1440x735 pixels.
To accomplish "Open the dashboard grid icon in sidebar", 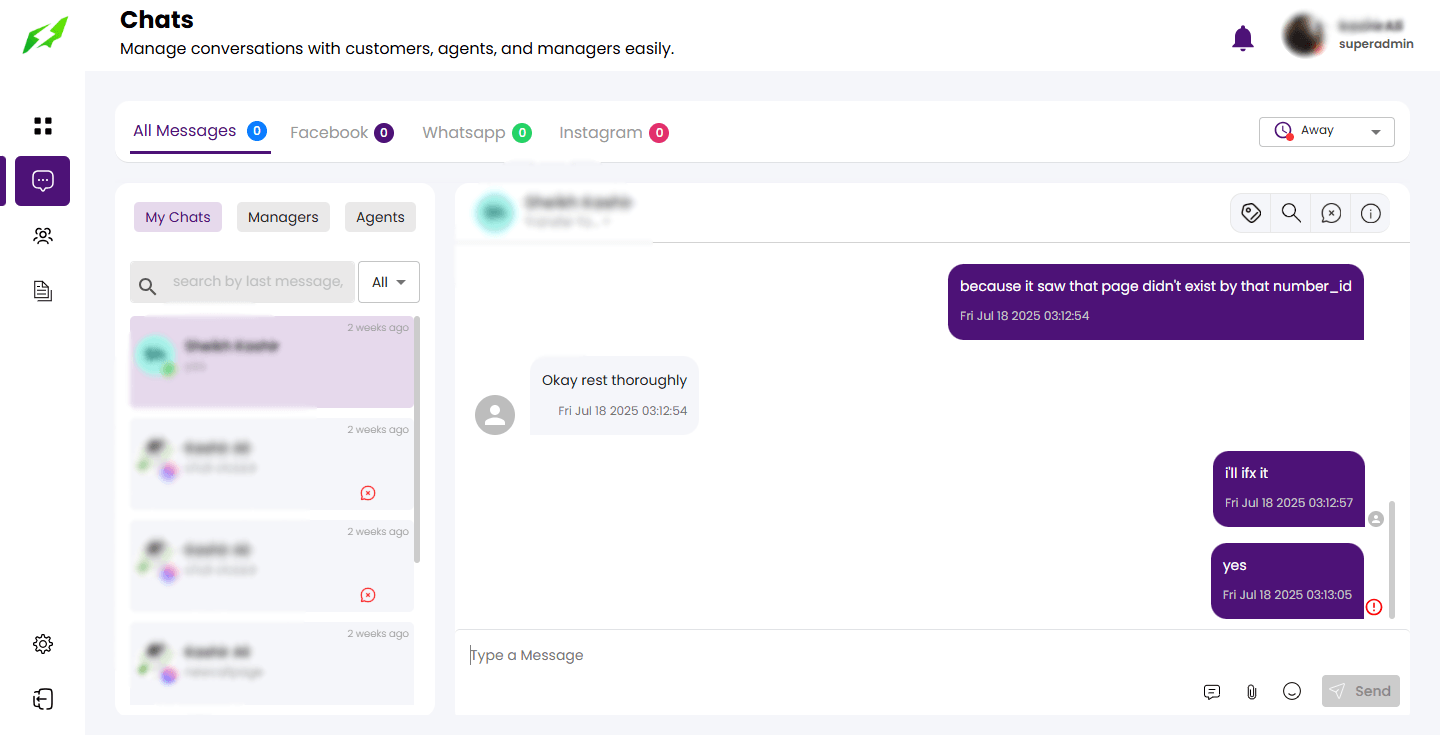I will coord(43,126).
